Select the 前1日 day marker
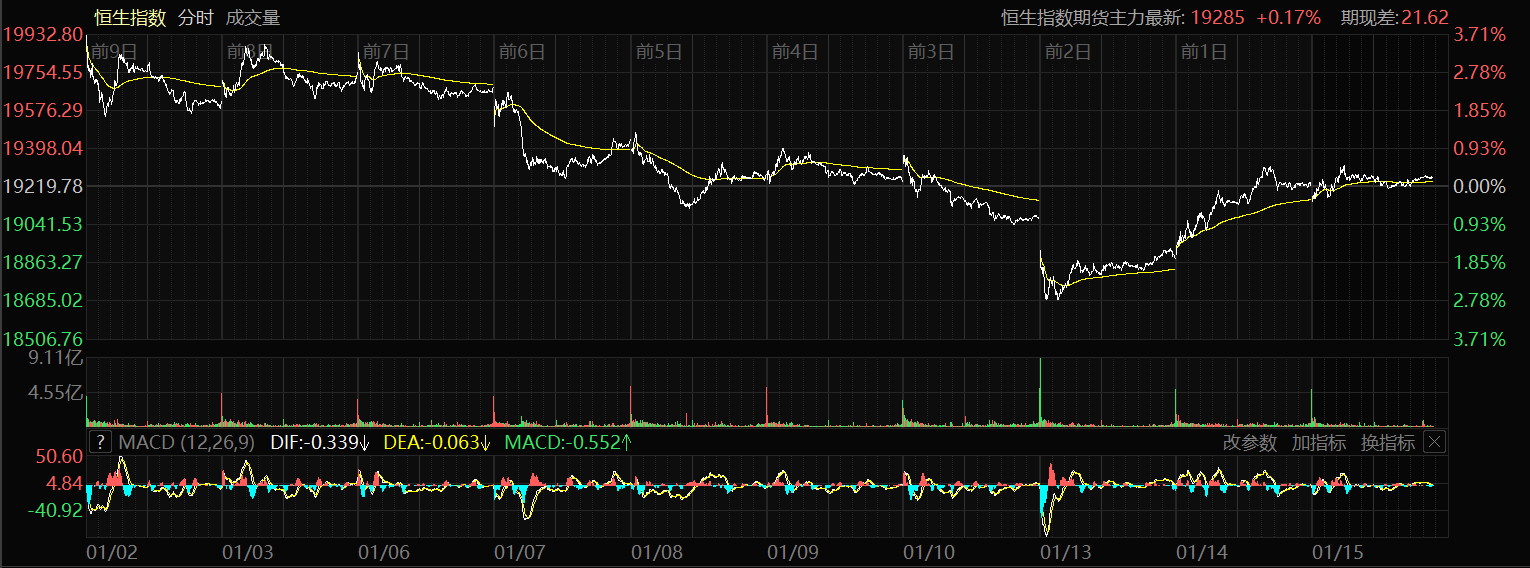This screenshot has height=568, width=1530. (1203, 52)
